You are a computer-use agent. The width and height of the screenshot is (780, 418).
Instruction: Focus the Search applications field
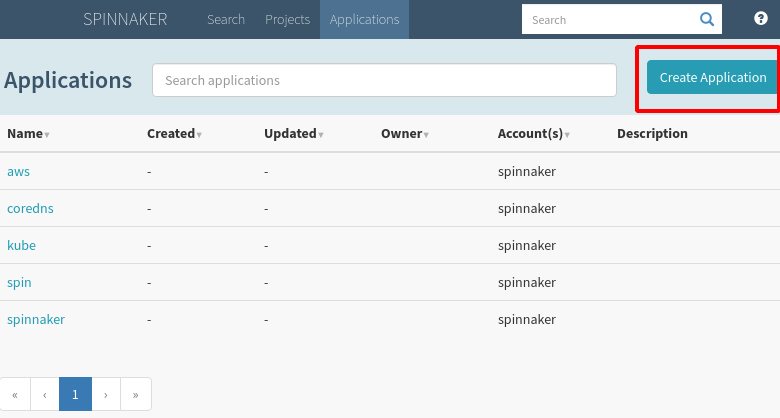(384, 80)
